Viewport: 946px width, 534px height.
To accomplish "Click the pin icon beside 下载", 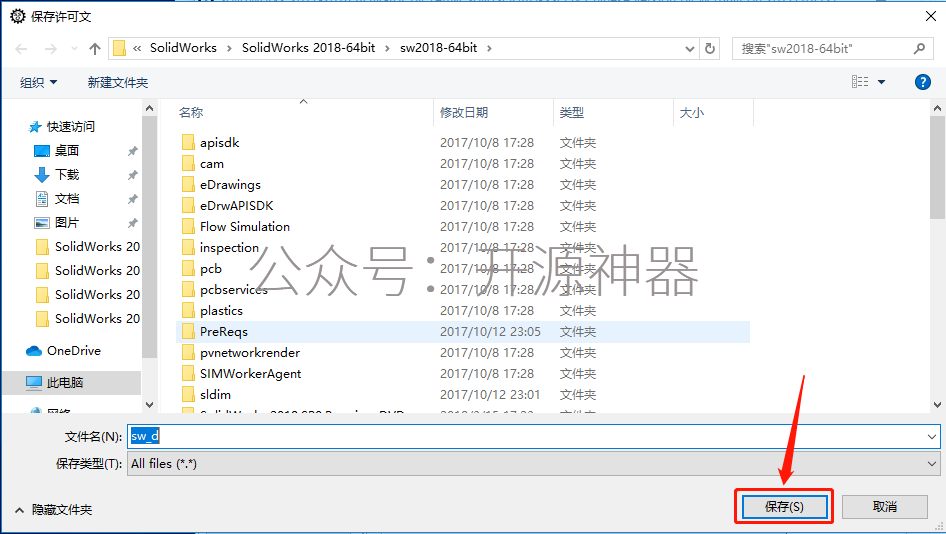I will tap(132, 175).
